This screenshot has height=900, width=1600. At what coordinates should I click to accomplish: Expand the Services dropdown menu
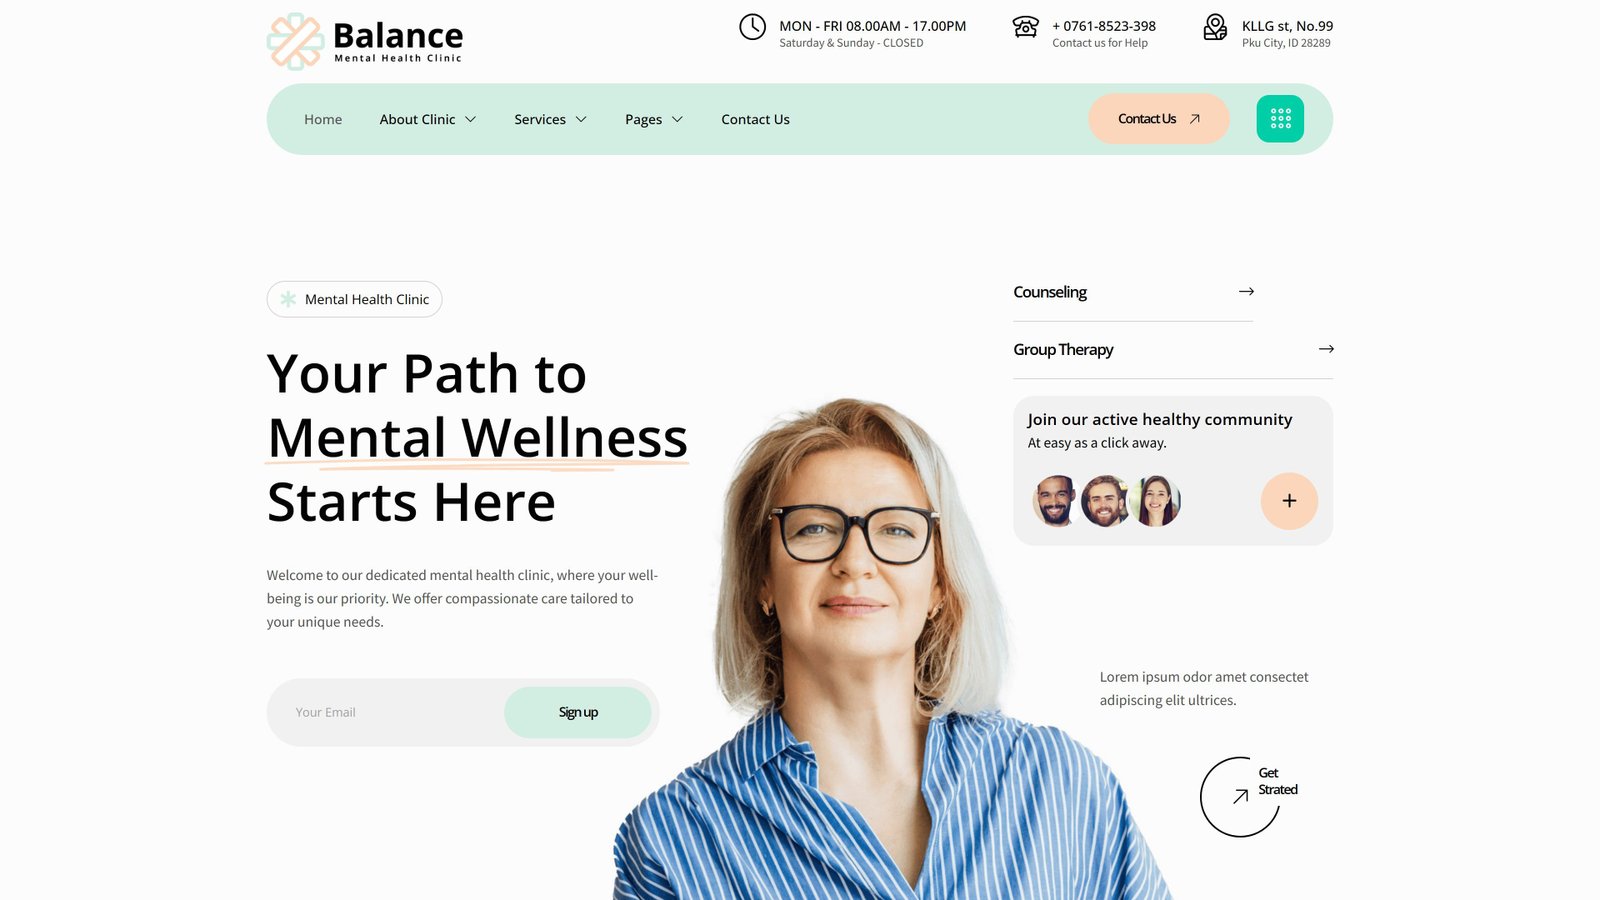pyautogui.click(x=550, y=119)
